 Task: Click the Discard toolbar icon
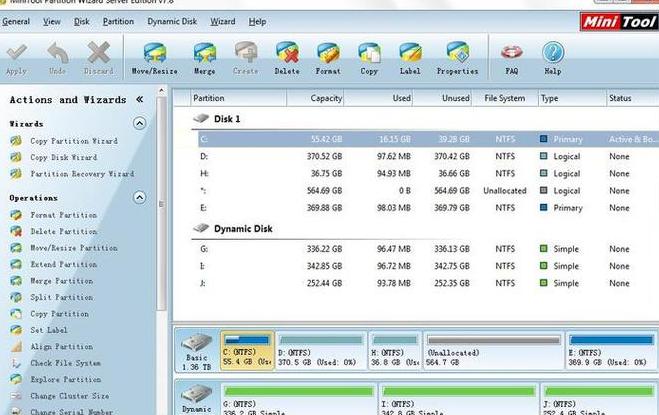click(98, 58)
